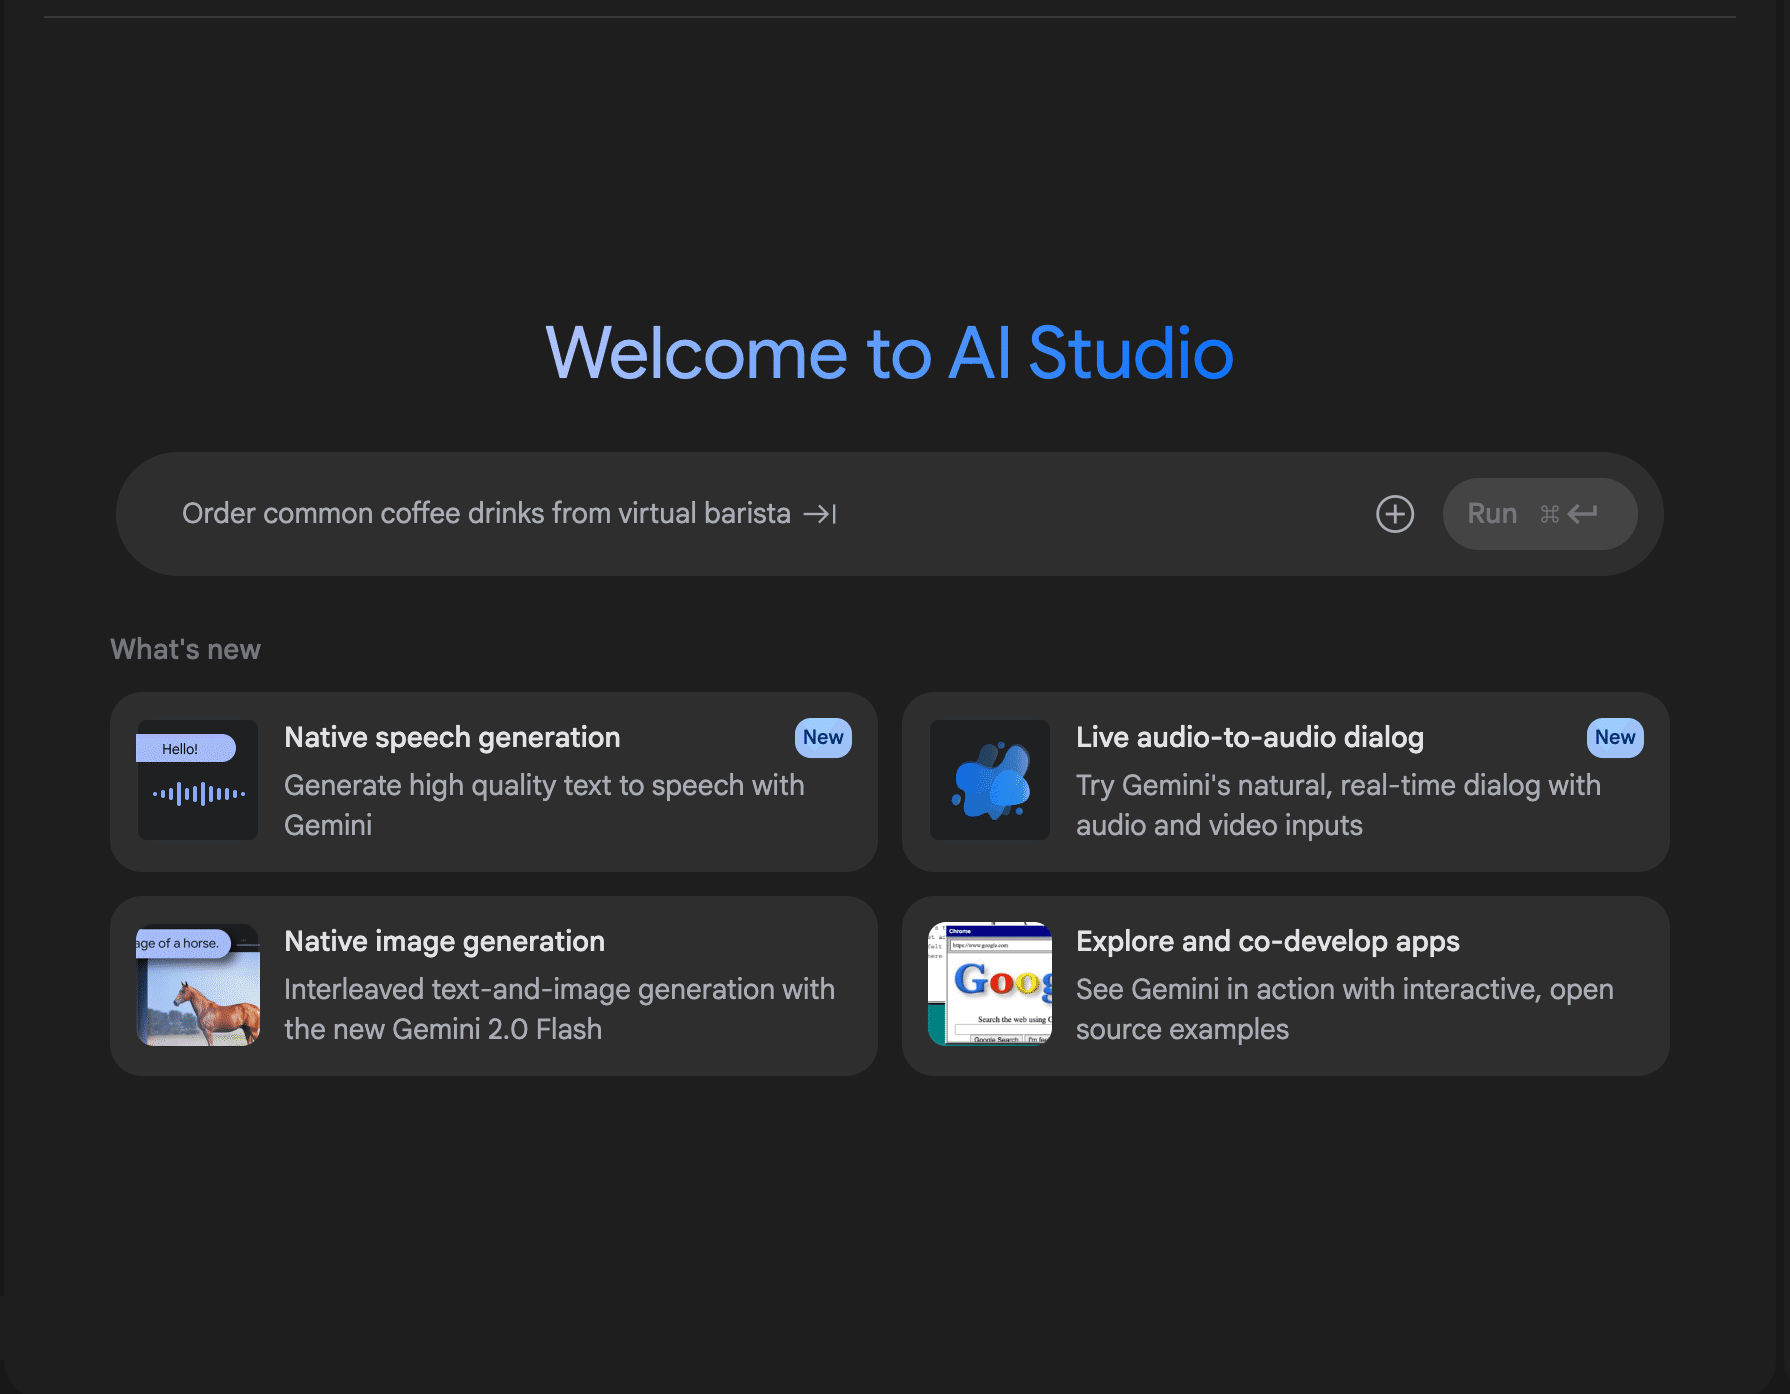Image resolution: width=1790 pixels, height=1394 pixels.
Task: Click the What's new section label
Action: [x=185, y=650]
